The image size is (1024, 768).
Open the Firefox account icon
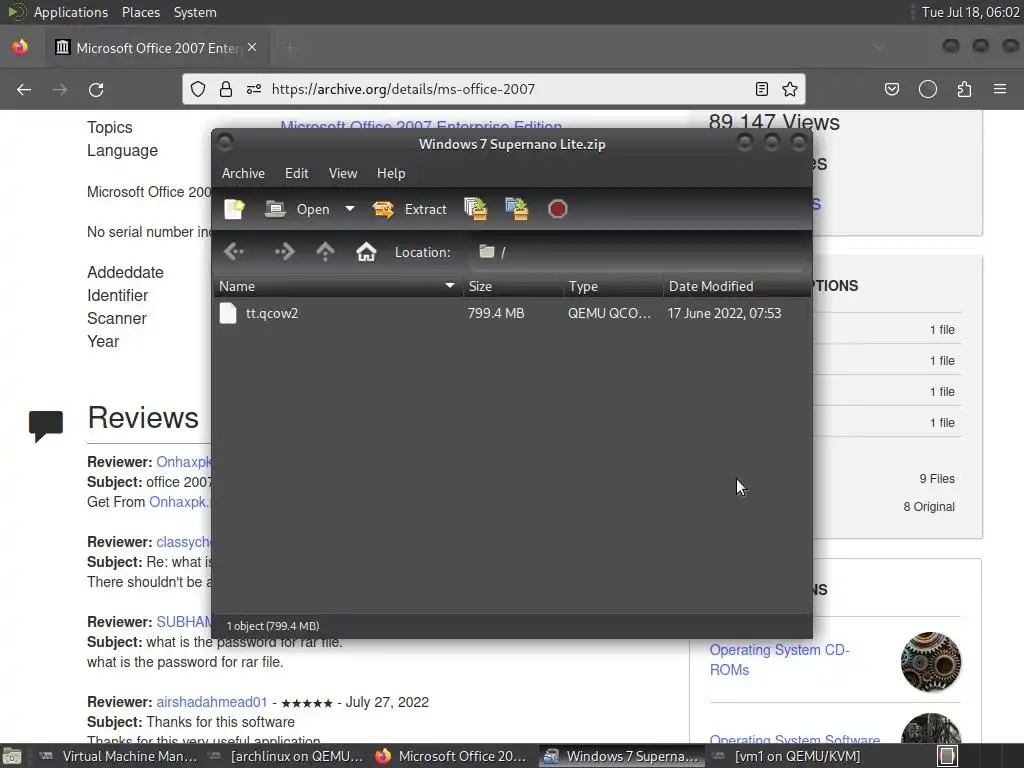pyautogui.click(x=928, y=89)
